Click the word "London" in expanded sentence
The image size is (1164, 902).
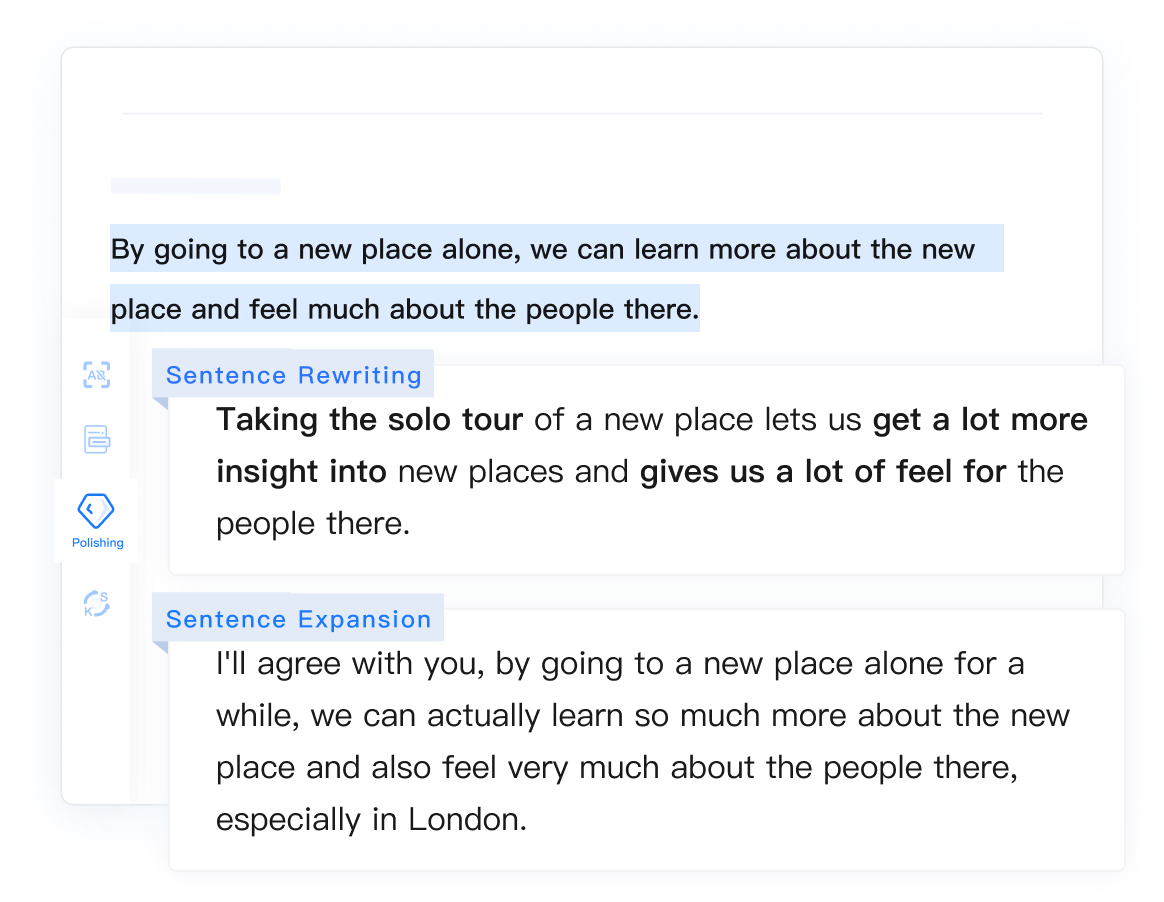coord(465,820)
